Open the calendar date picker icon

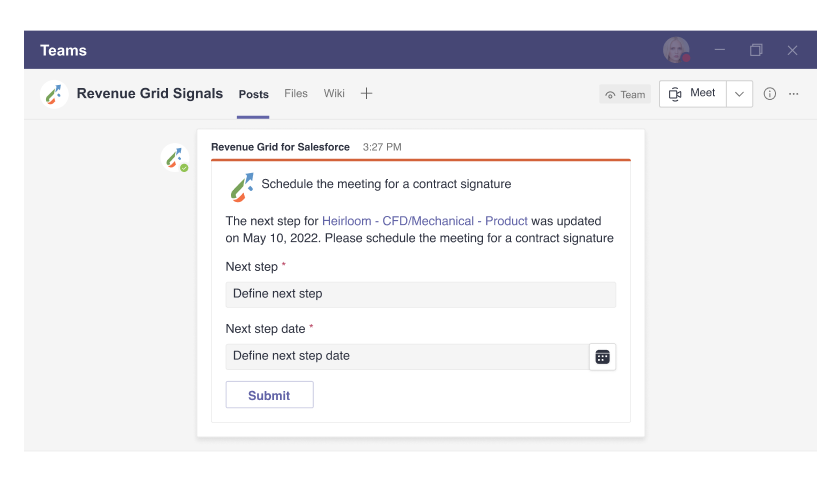602,357
